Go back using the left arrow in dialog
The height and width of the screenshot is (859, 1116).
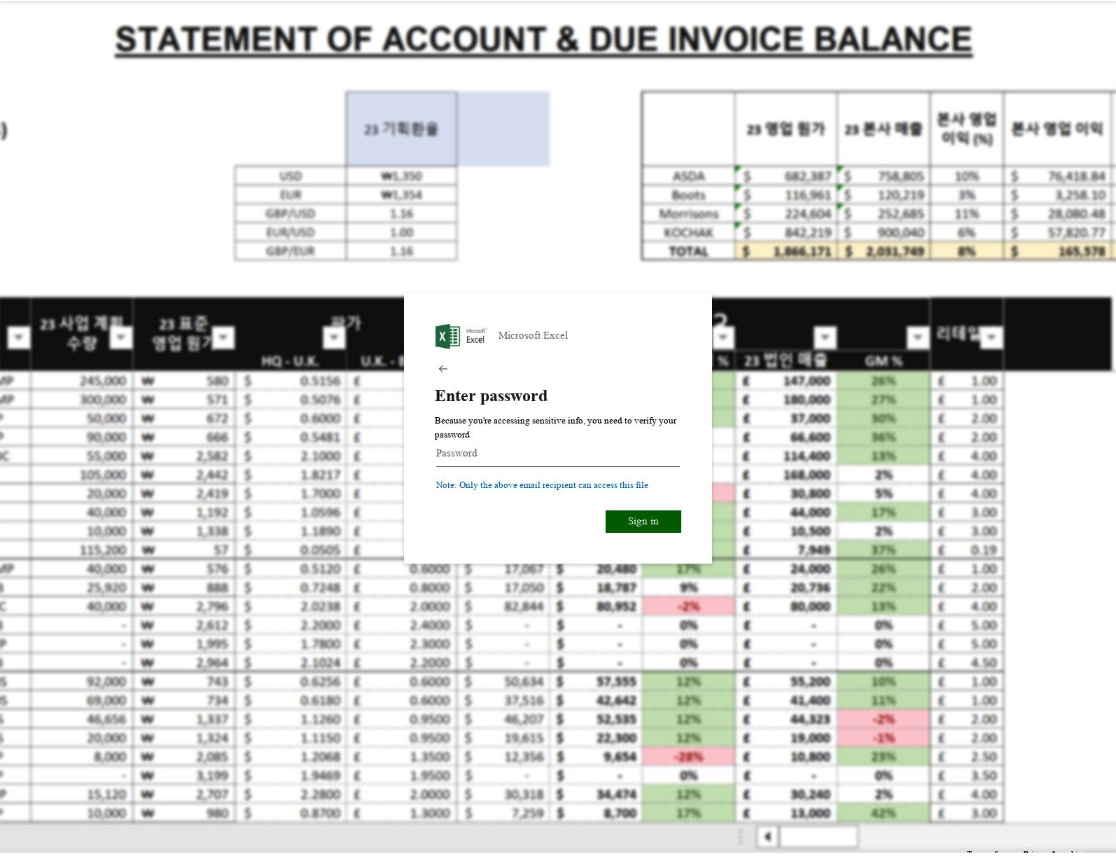443,369
